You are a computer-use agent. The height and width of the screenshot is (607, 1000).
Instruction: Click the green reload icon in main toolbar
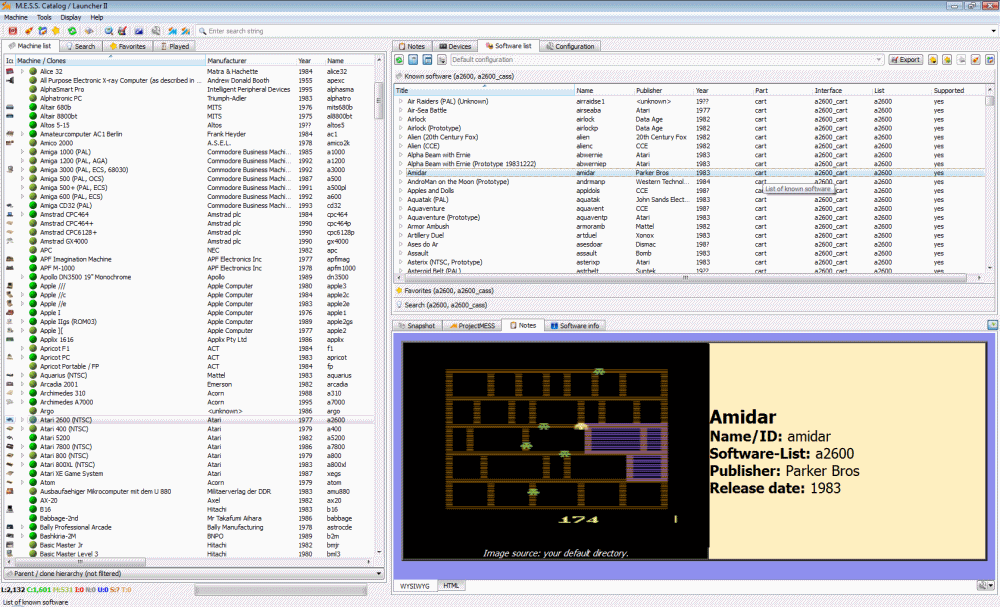click(x=72, y=31)
